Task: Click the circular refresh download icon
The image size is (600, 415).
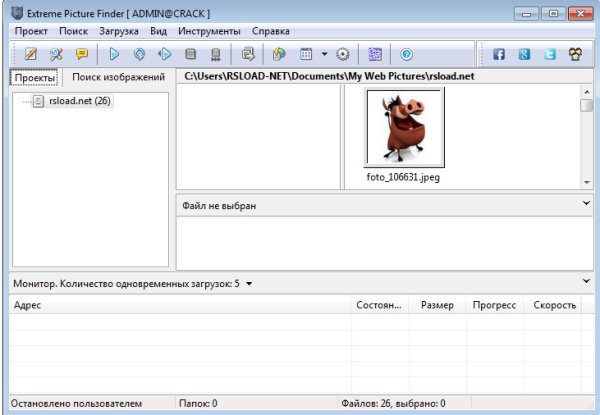Action: [x=139, y=54]
